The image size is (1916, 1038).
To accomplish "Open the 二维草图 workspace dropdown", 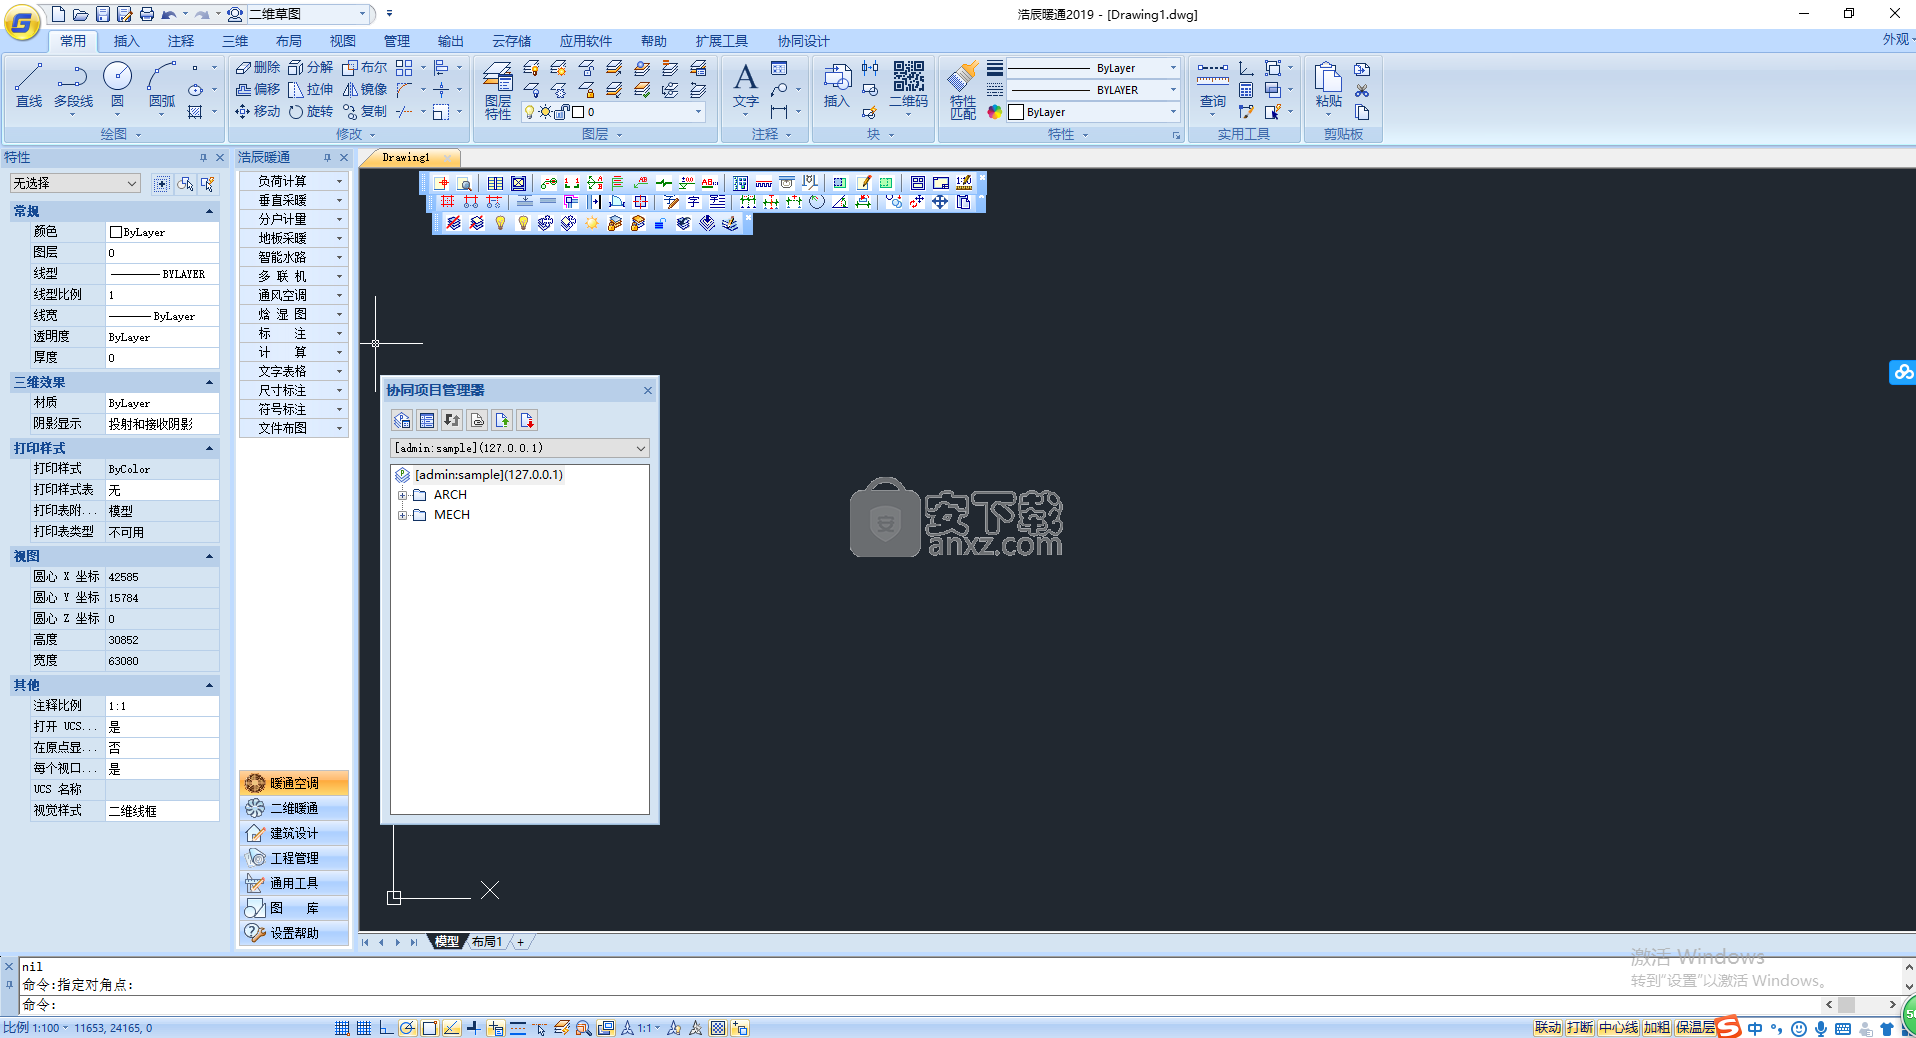I will click(x=362, y=14).
